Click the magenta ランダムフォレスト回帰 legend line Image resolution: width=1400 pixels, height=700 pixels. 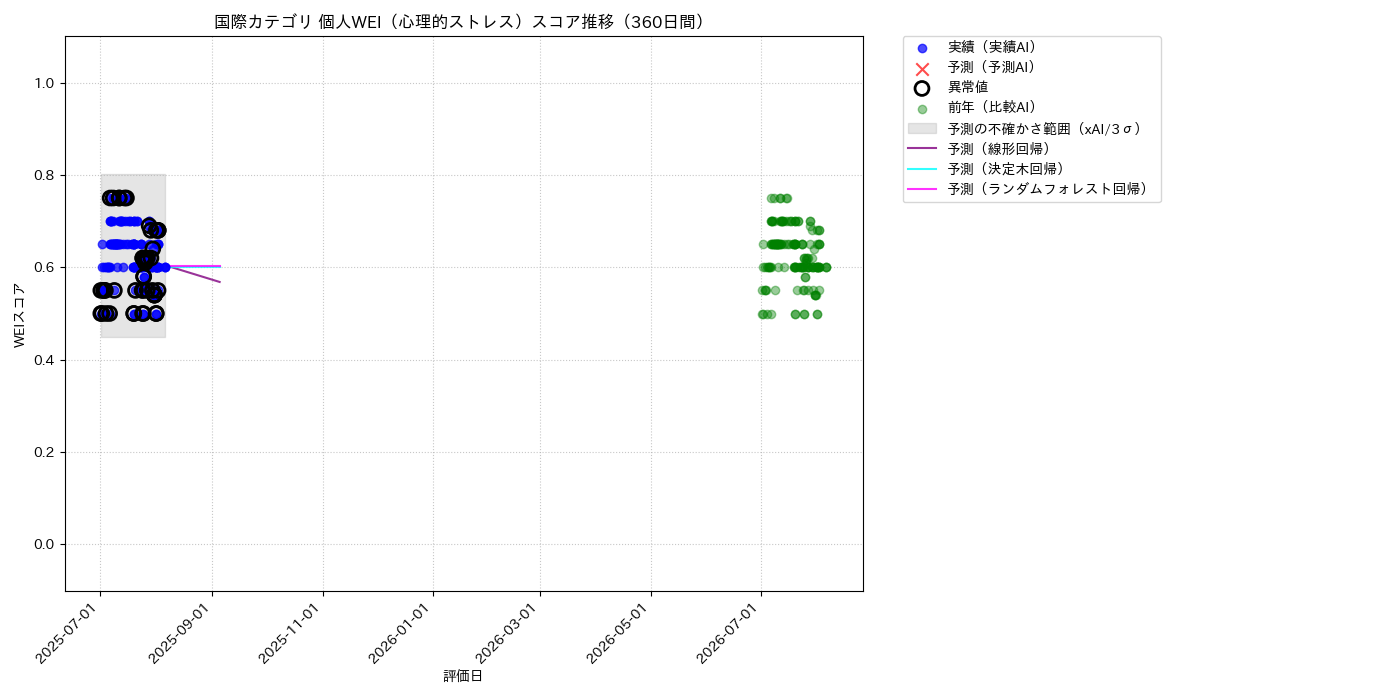922,189
